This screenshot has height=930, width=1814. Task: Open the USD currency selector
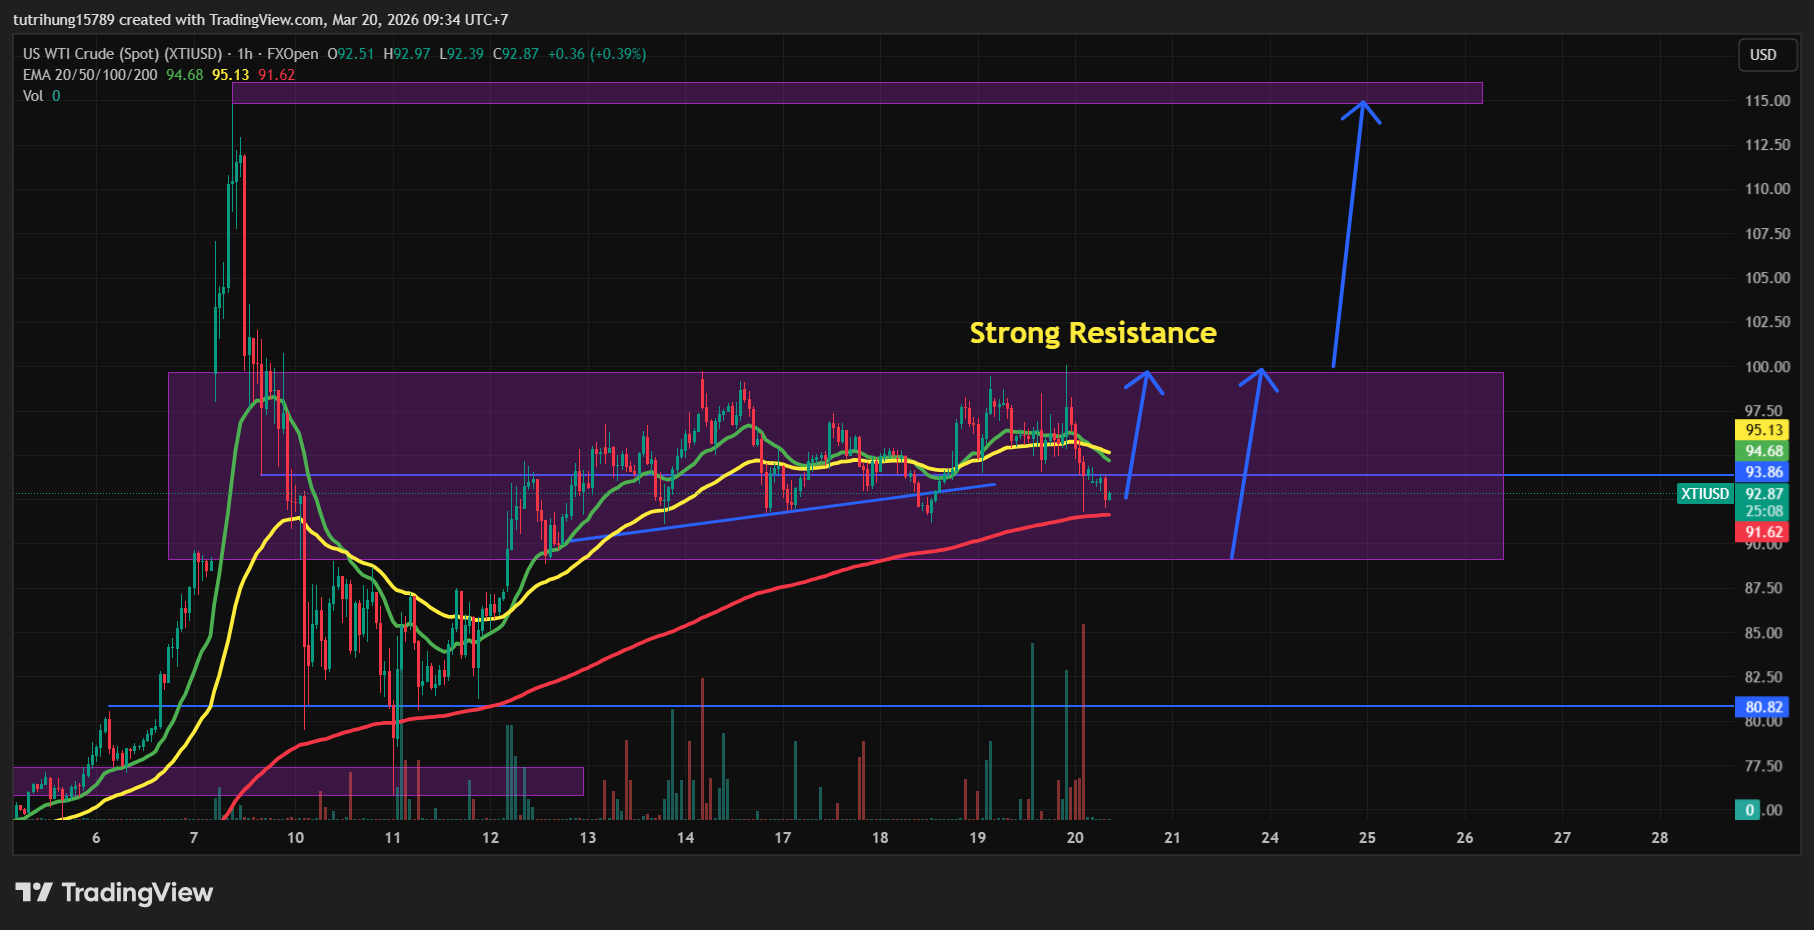click(x=1762, y=55)
